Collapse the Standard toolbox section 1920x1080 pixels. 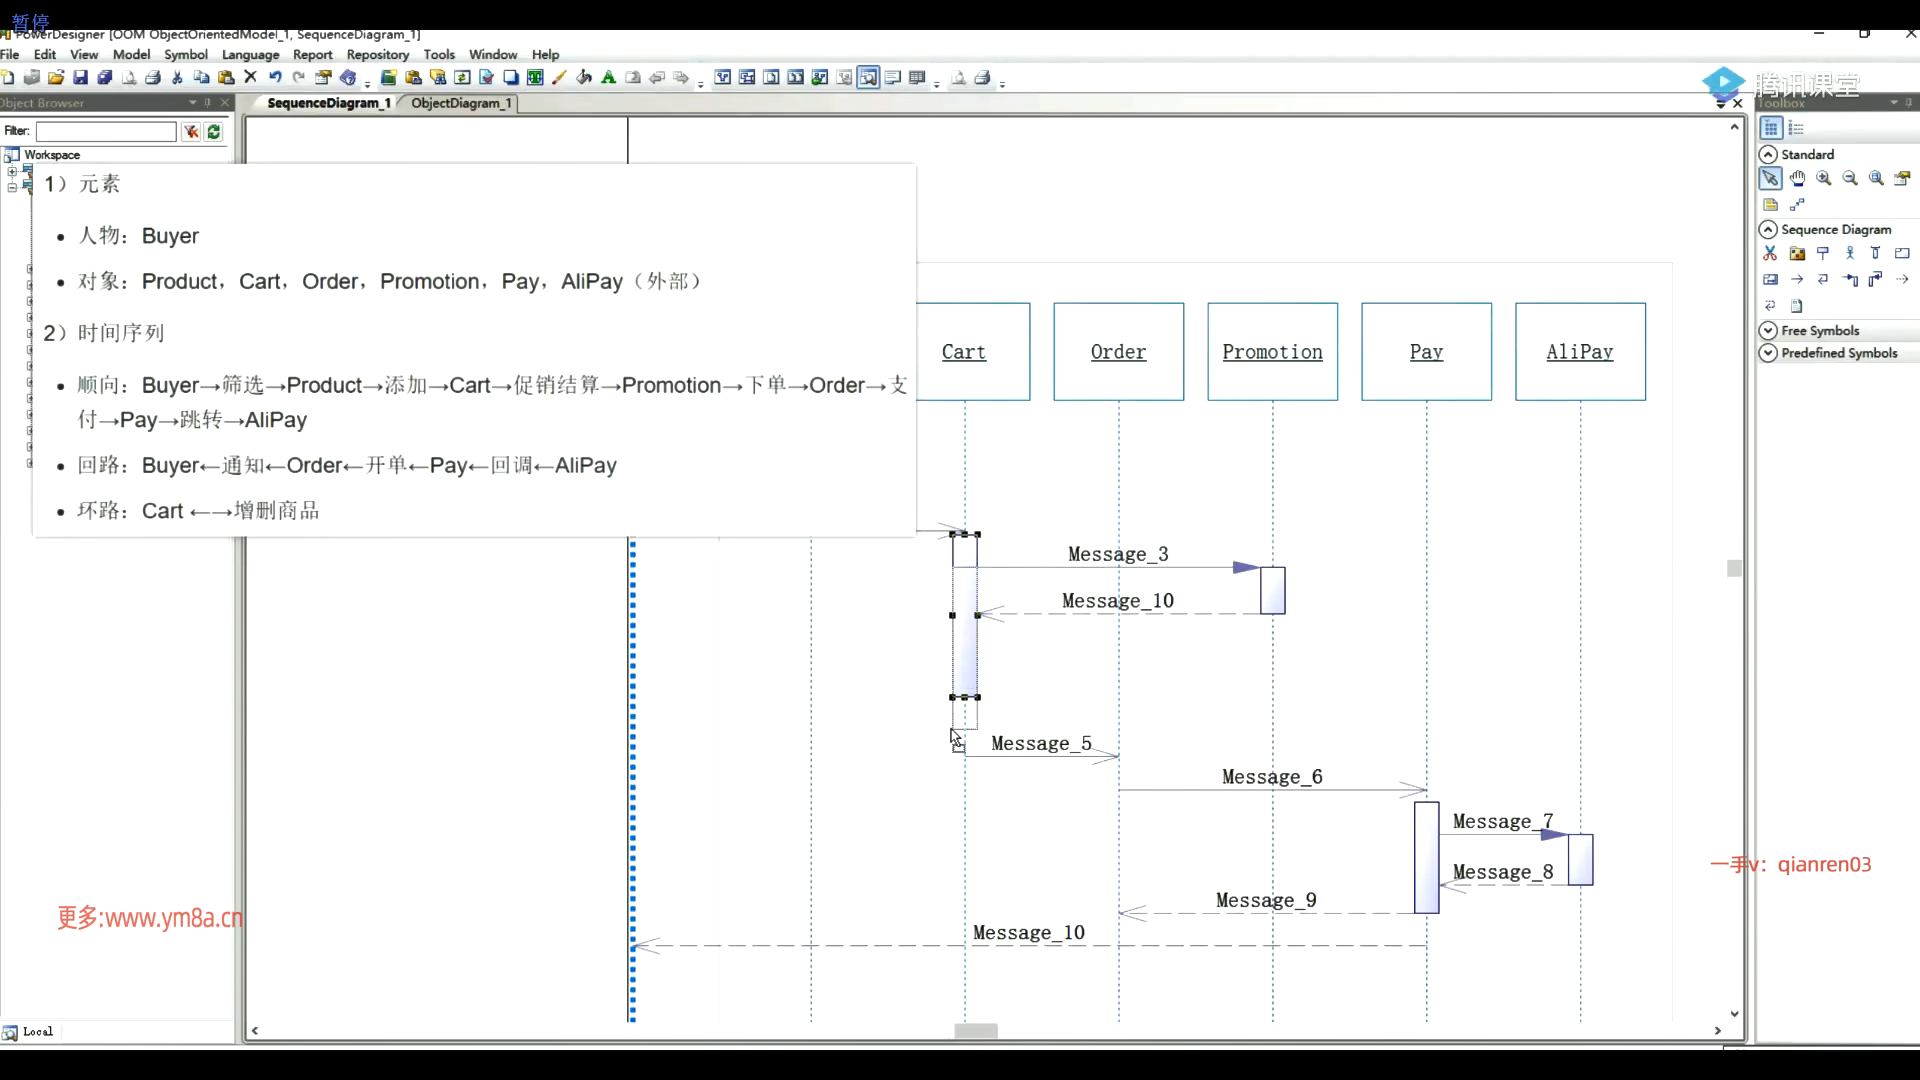(x=1768, y=155)
